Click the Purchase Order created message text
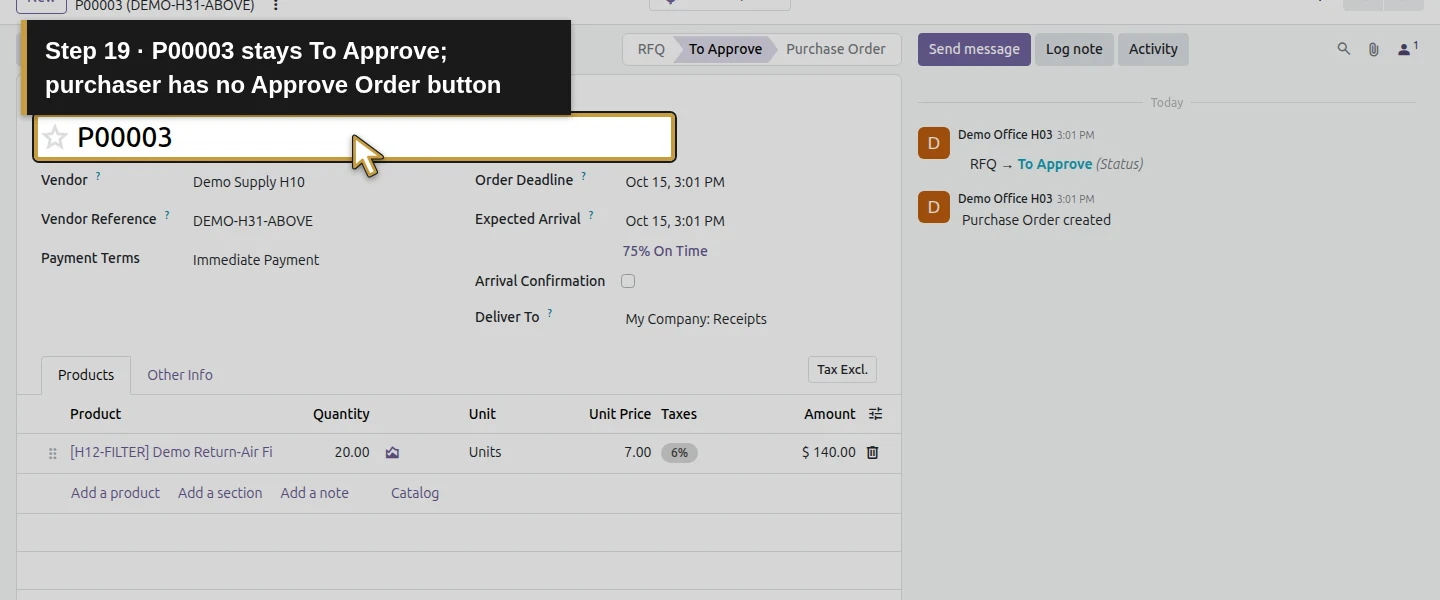The width and height of the screenshot is (1440, 600). (x=1036, y=220)
